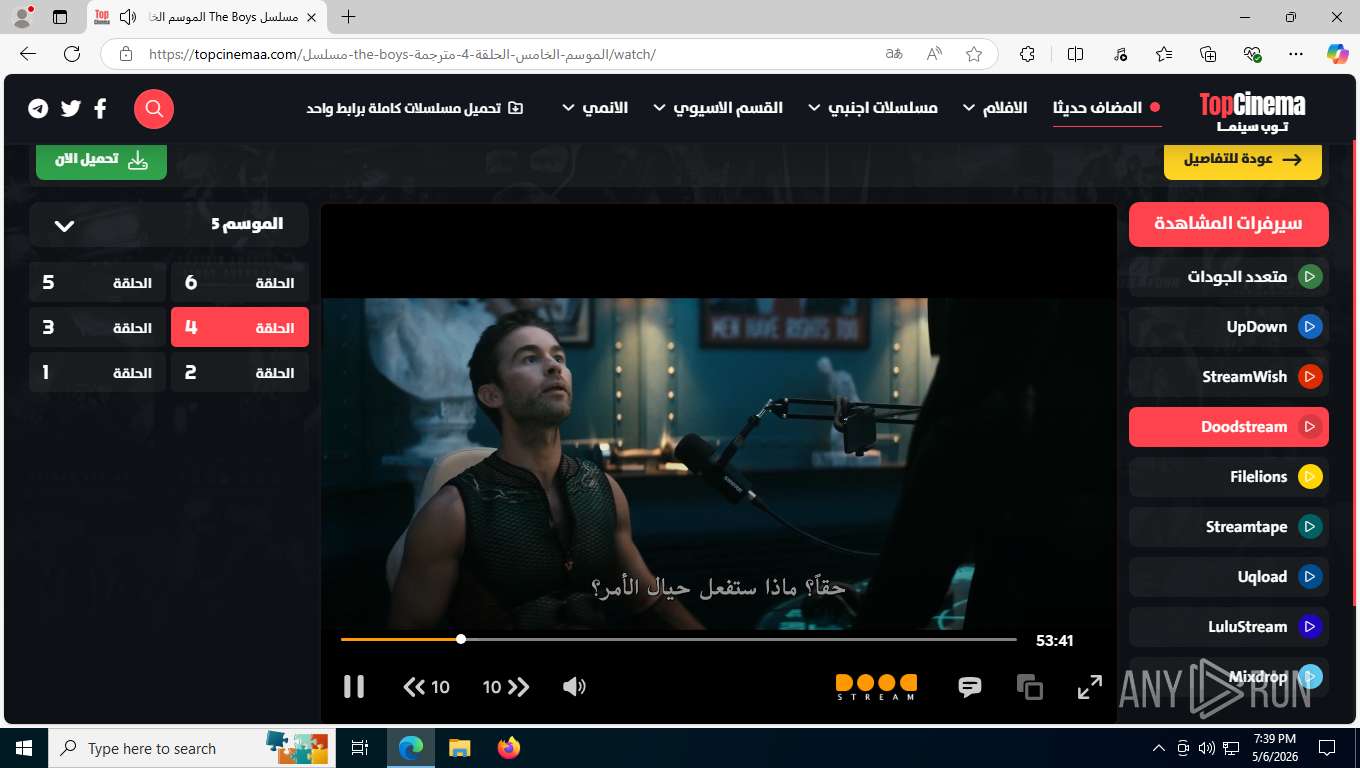Switch to StreamWish server

(x=1229, y=377)
